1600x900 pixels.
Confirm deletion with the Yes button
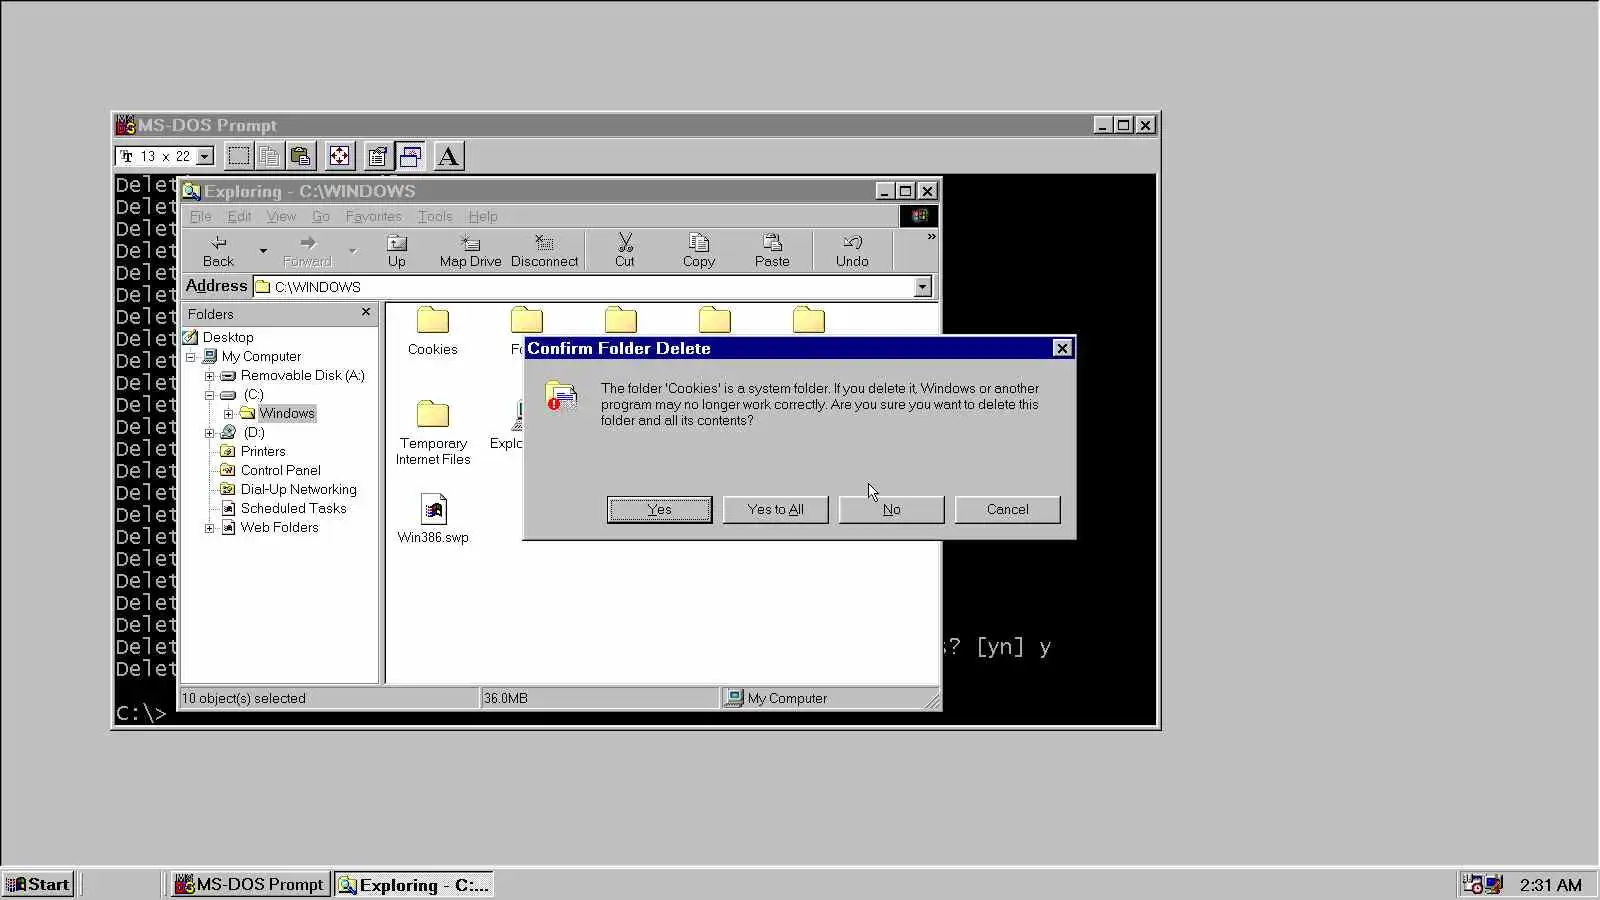click(x=659, y=509)
